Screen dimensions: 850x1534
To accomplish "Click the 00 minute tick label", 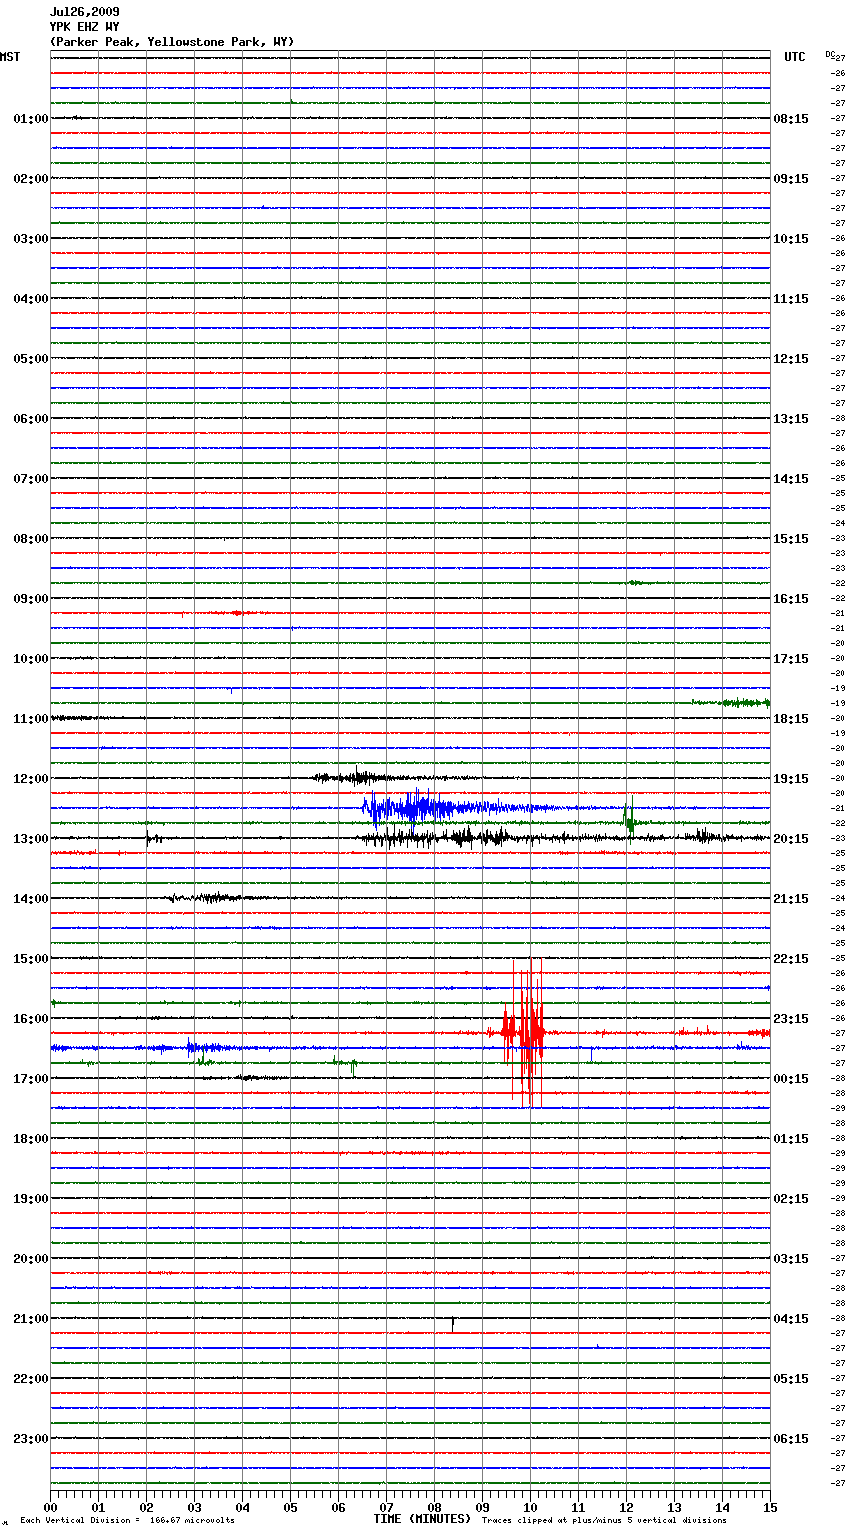I will tap(50, 1507).
